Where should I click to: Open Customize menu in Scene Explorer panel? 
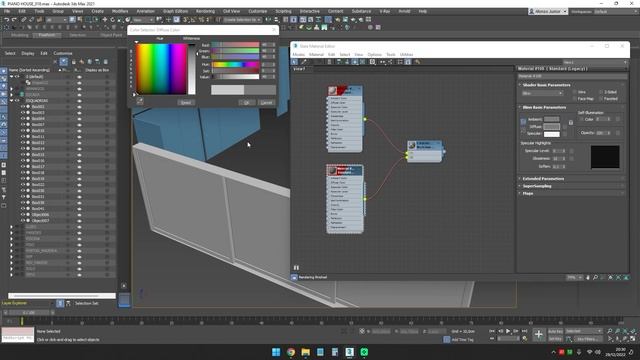pos(63,53)
